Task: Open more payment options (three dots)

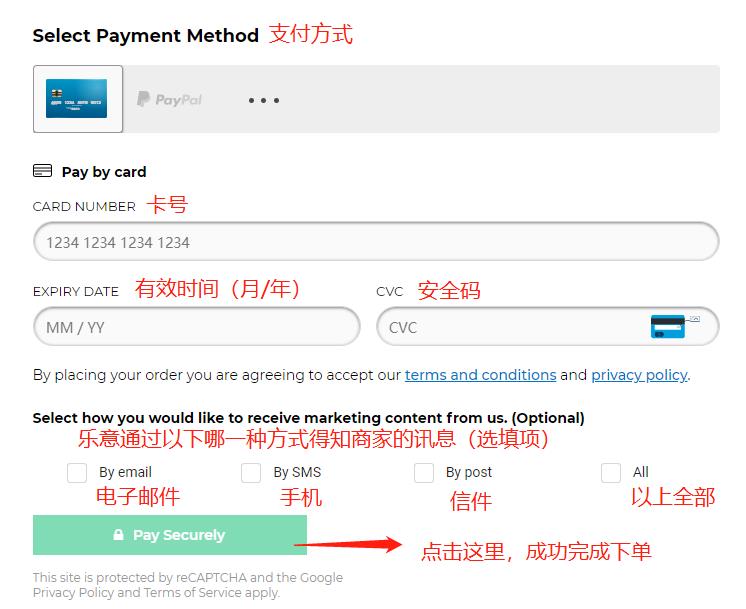Action: 264,100
